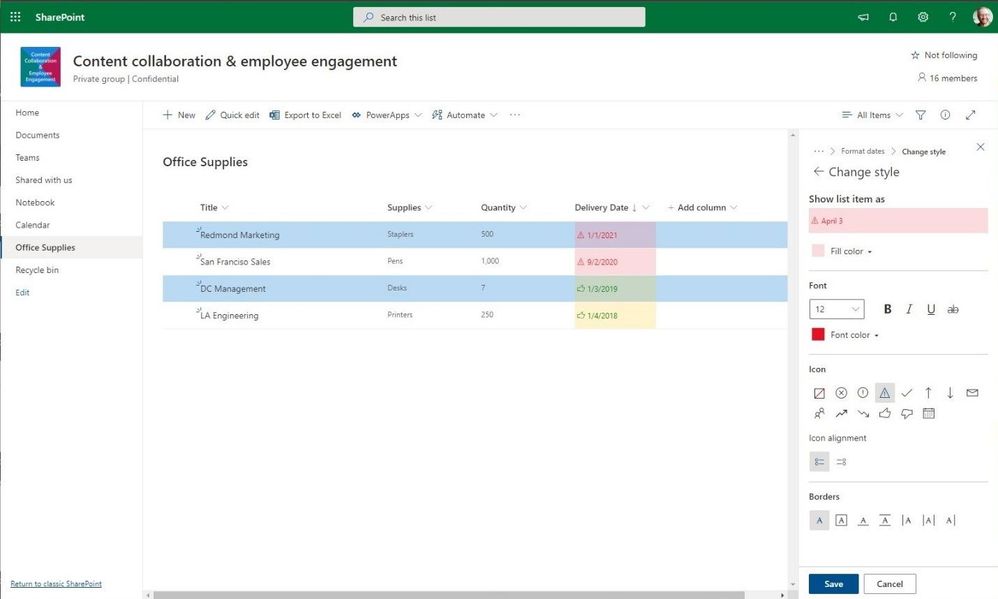Toggle strikethrough font style
This screenshot has height=599, width=998.
[x=952, y=309]
